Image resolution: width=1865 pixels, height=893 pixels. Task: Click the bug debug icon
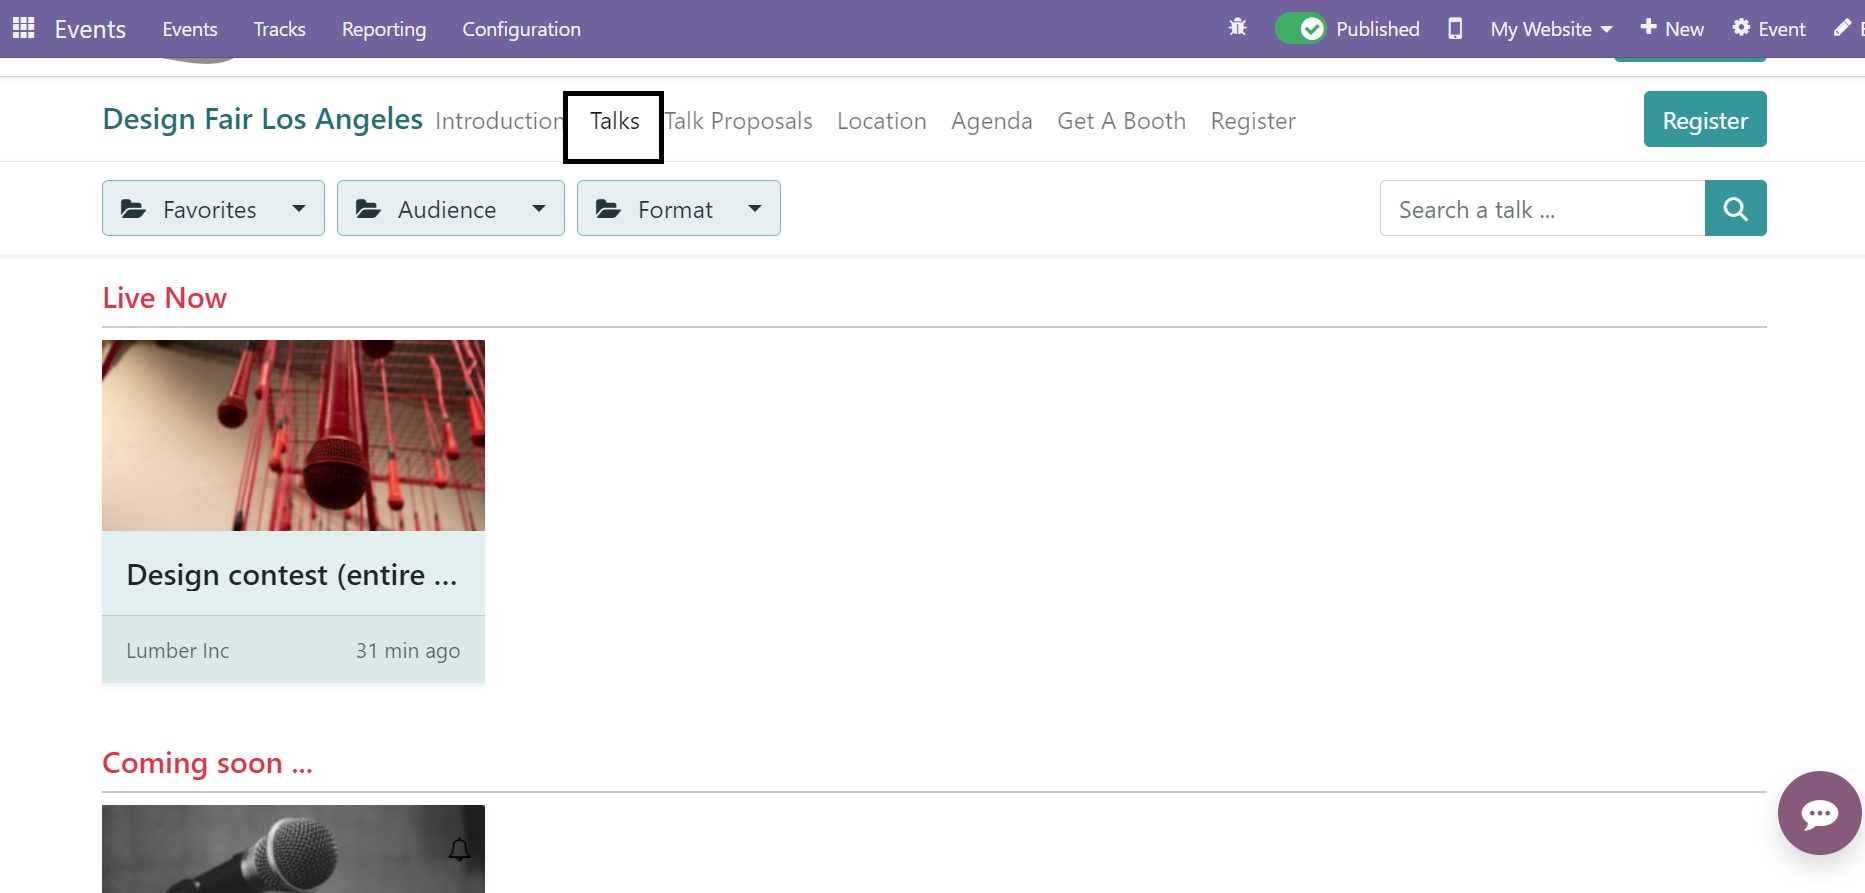[x=1237, y=28]
